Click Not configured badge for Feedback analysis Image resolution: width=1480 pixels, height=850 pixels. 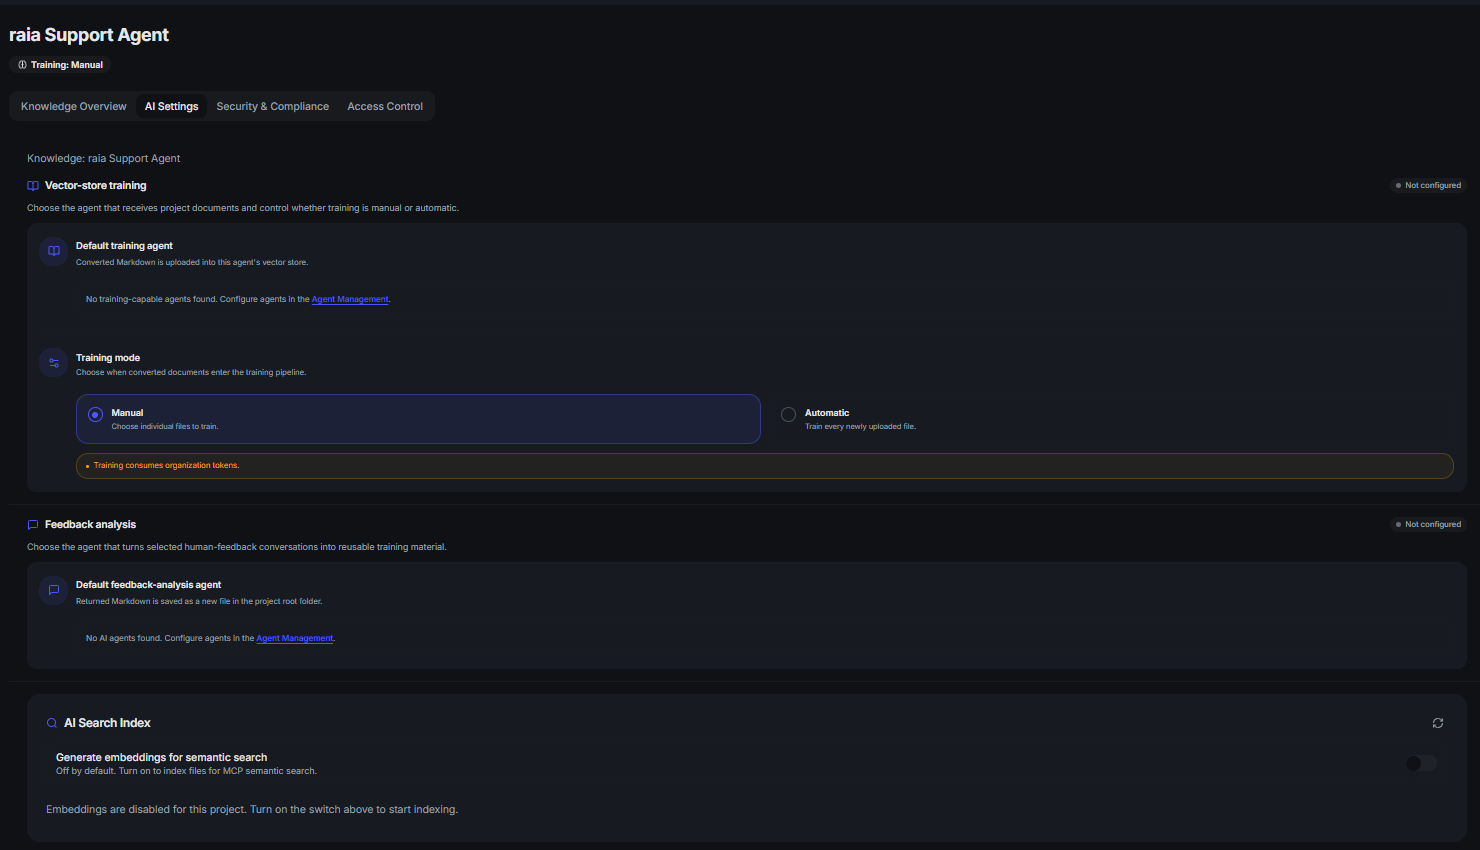point(1429,524)
